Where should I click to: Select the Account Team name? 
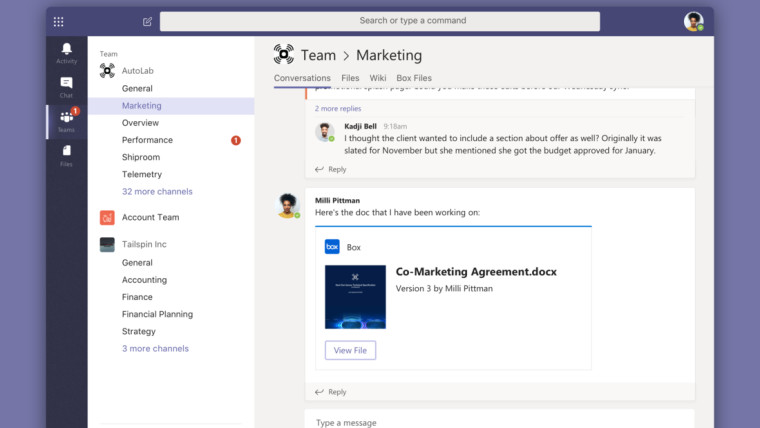[x=150, y=218]
